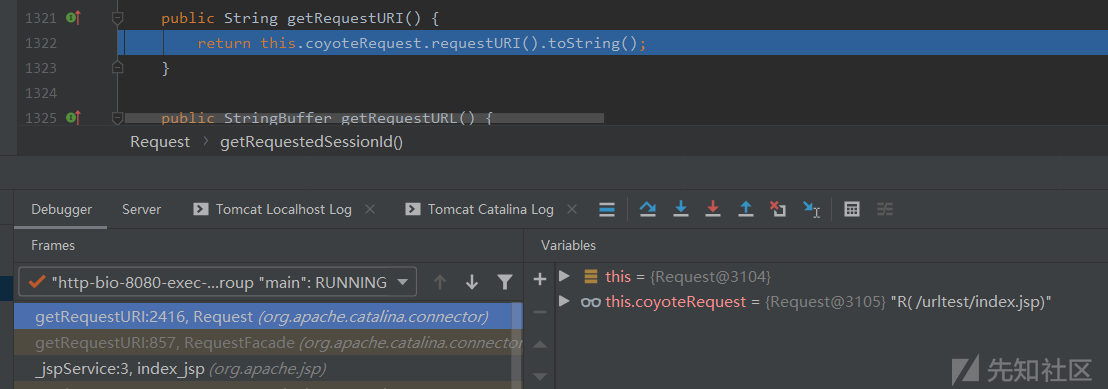1108x389 pixels.
Task: Click getRequestedSessionId() breadcrumb
Action: (312, 142)
